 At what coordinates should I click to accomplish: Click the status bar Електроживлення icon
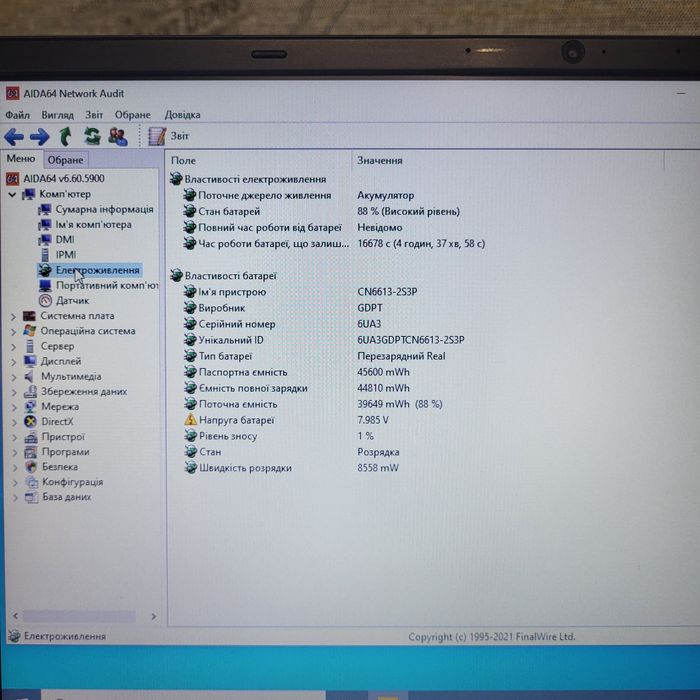click(14, 636)
